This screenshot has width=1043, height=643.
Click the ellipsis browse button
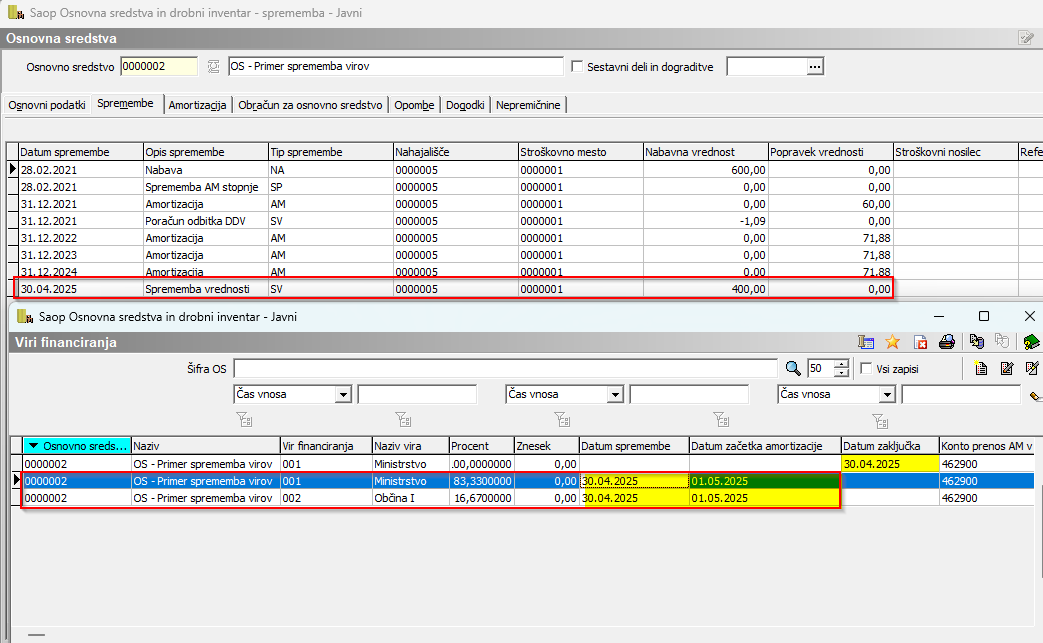(815, 66)
